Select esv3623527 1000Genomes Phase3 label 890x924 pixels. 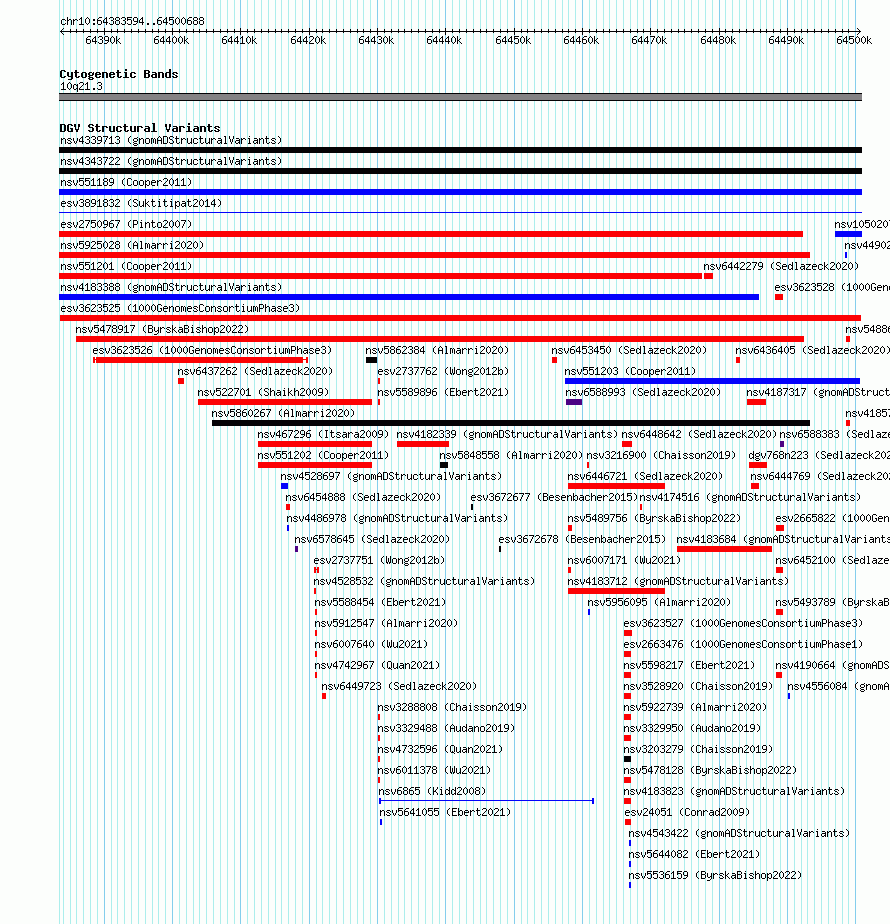(x=743, y=623)
